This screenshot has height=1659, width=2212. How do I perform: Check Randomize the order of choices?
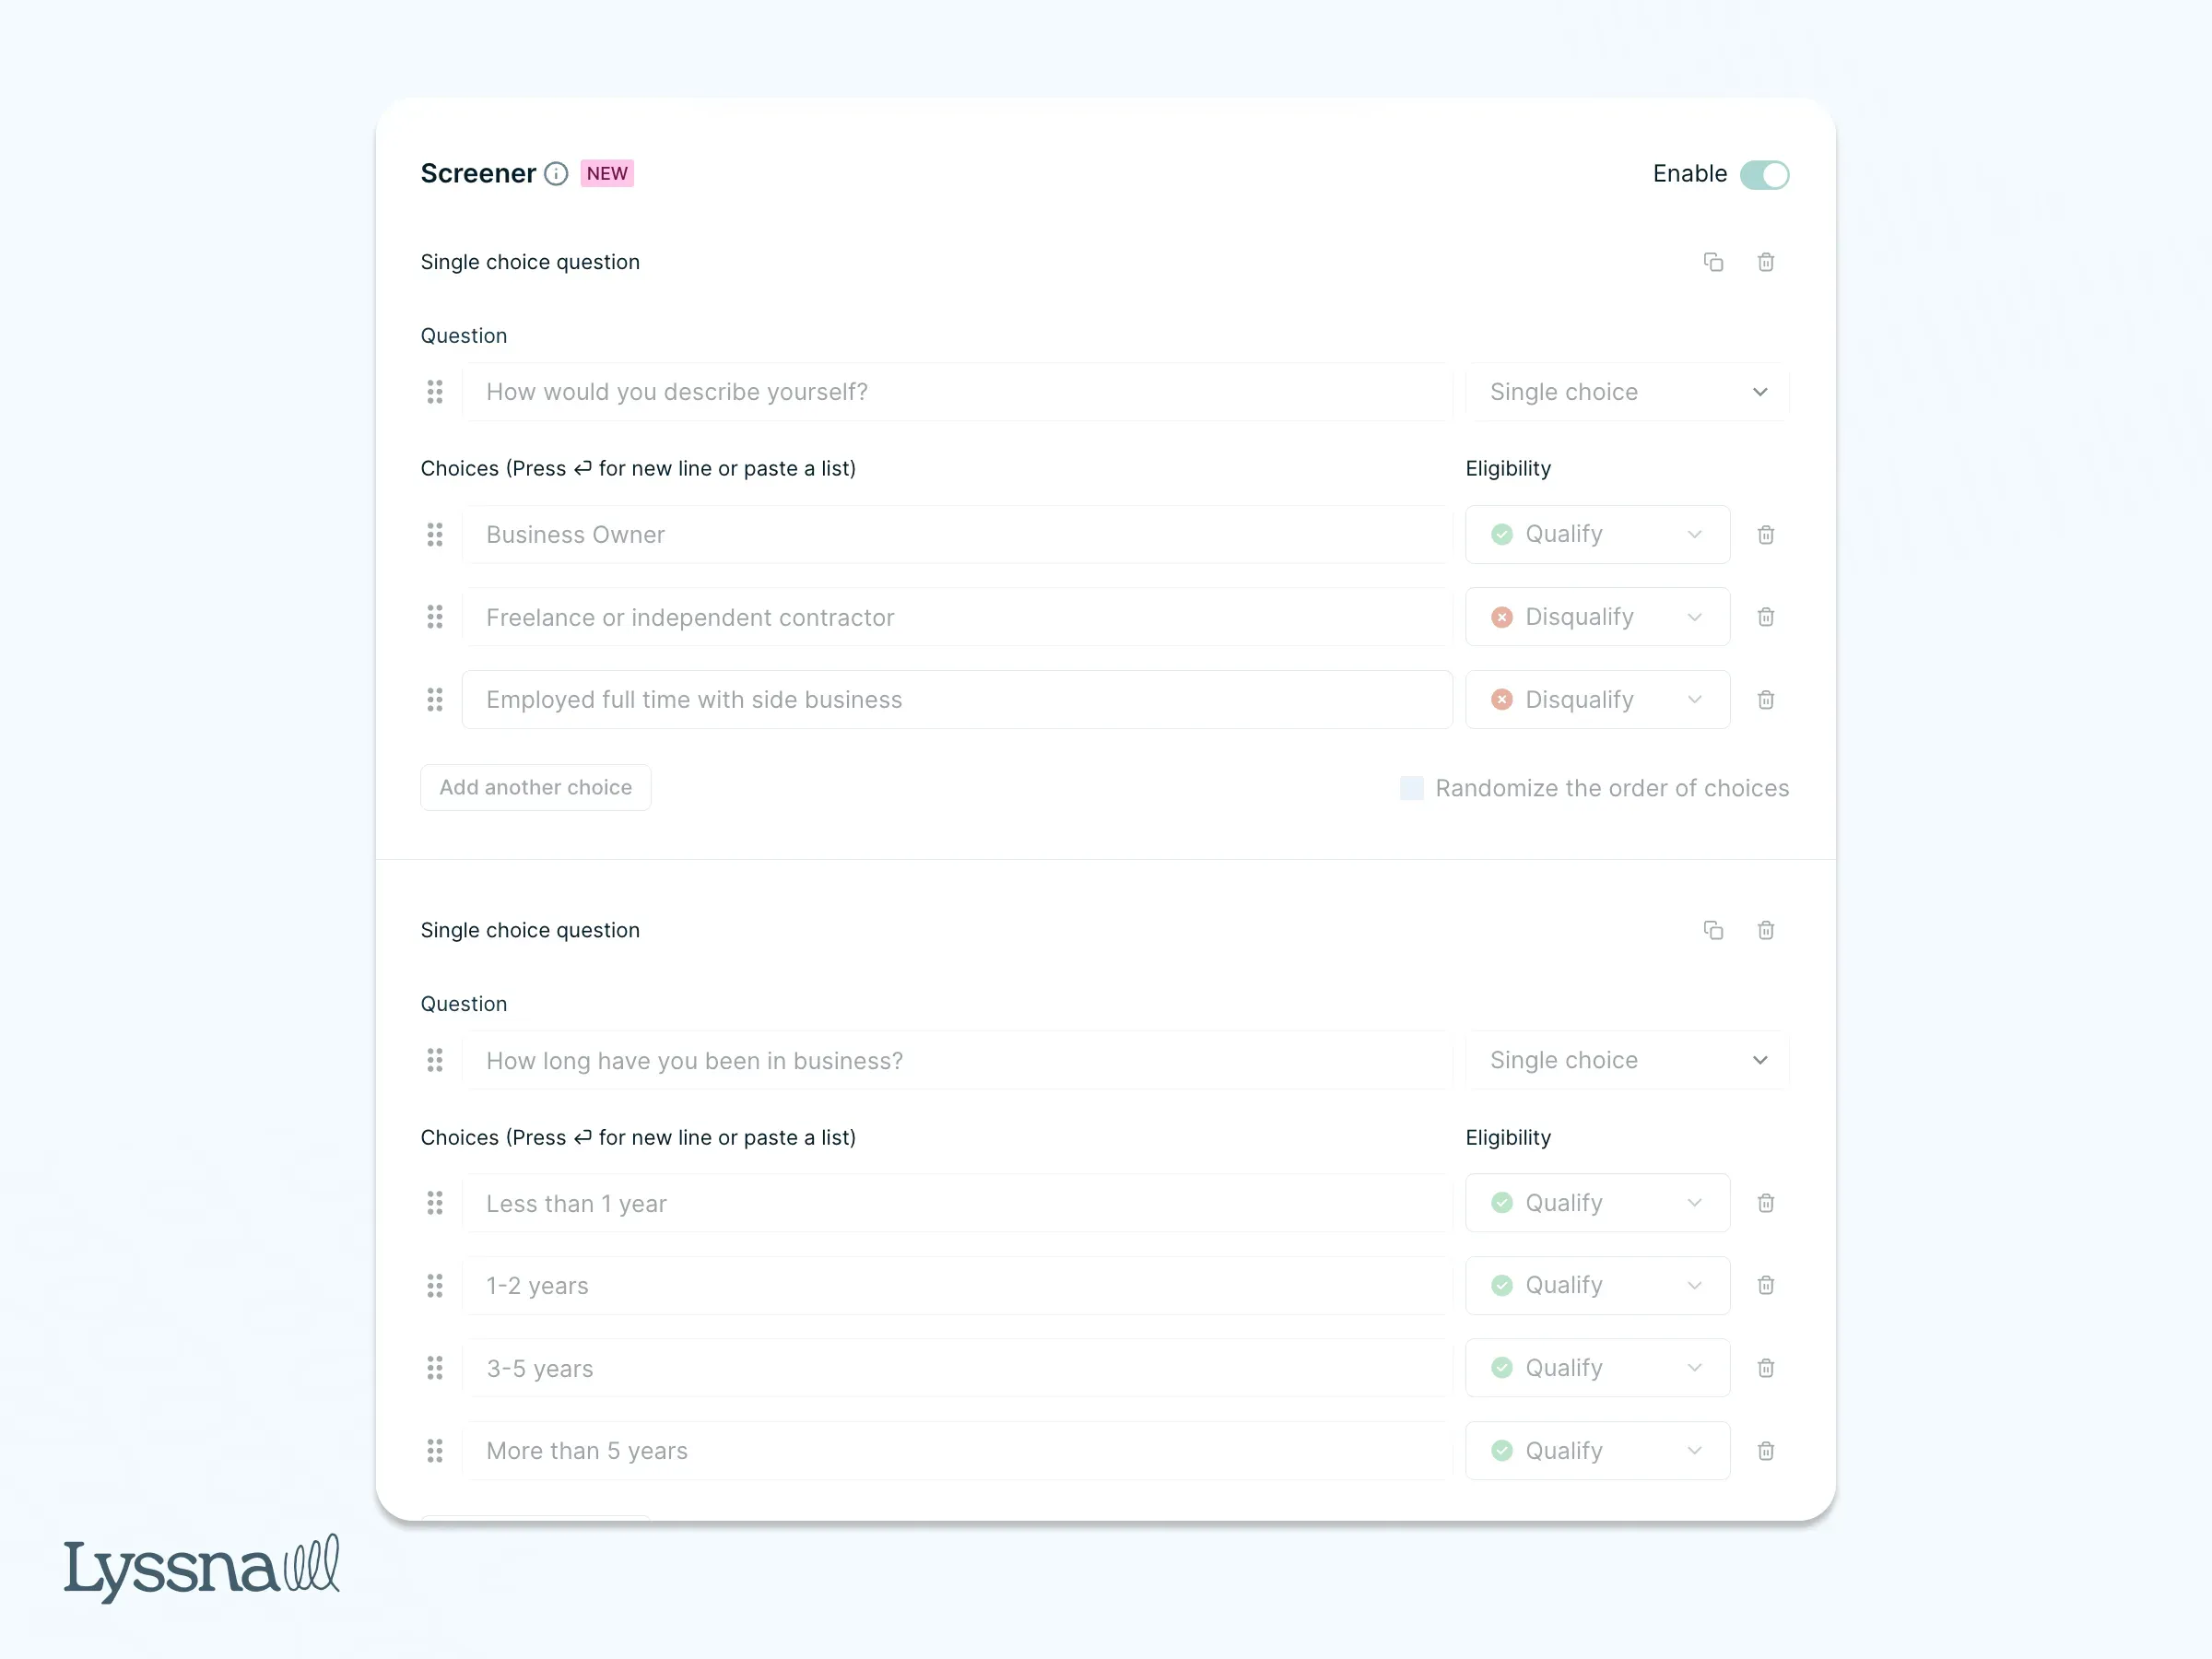[1410, 788]
